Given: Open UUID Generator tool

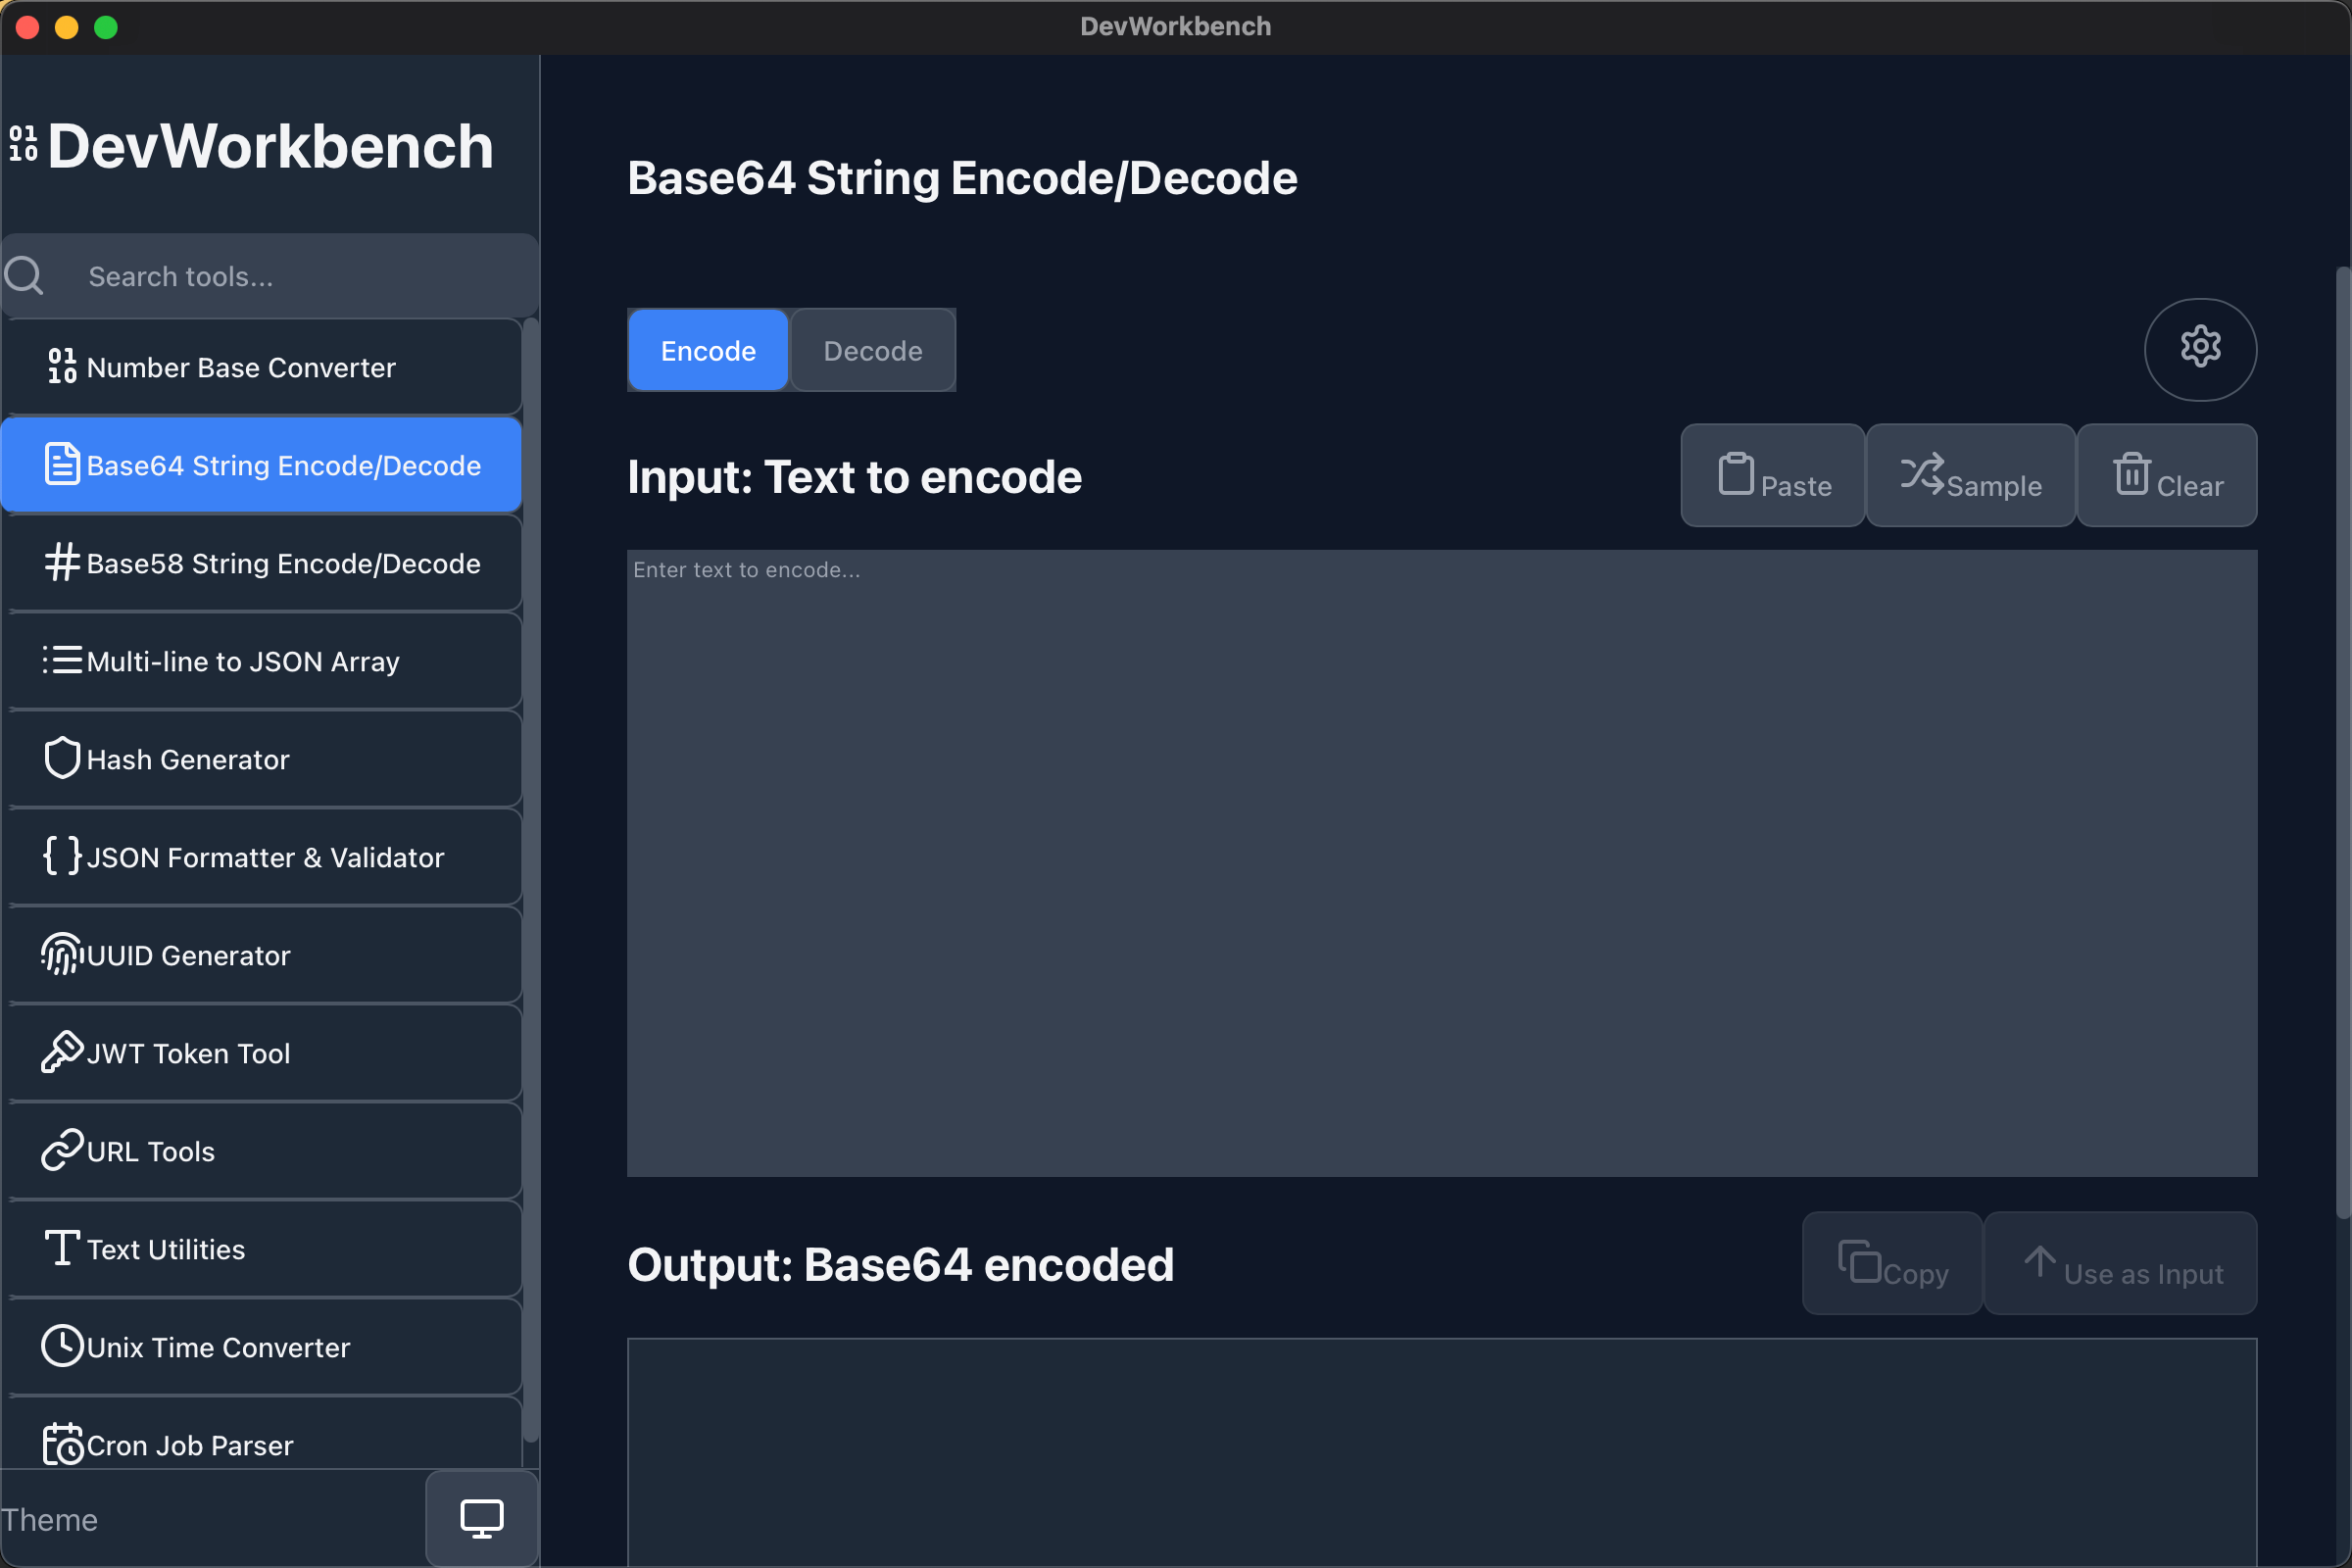Looking at the screenshot, I should pos(262,955).
